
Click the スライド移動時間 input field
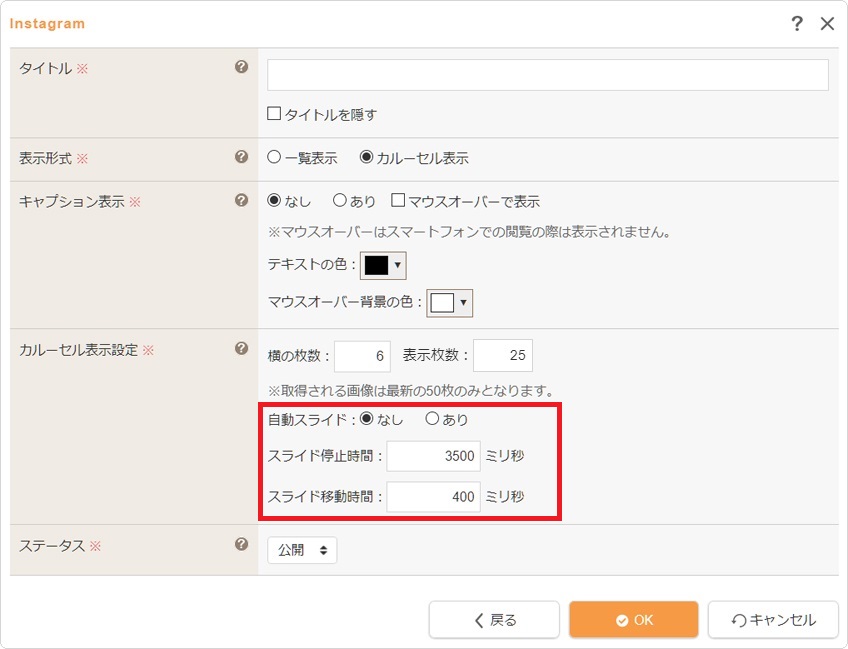434,496
